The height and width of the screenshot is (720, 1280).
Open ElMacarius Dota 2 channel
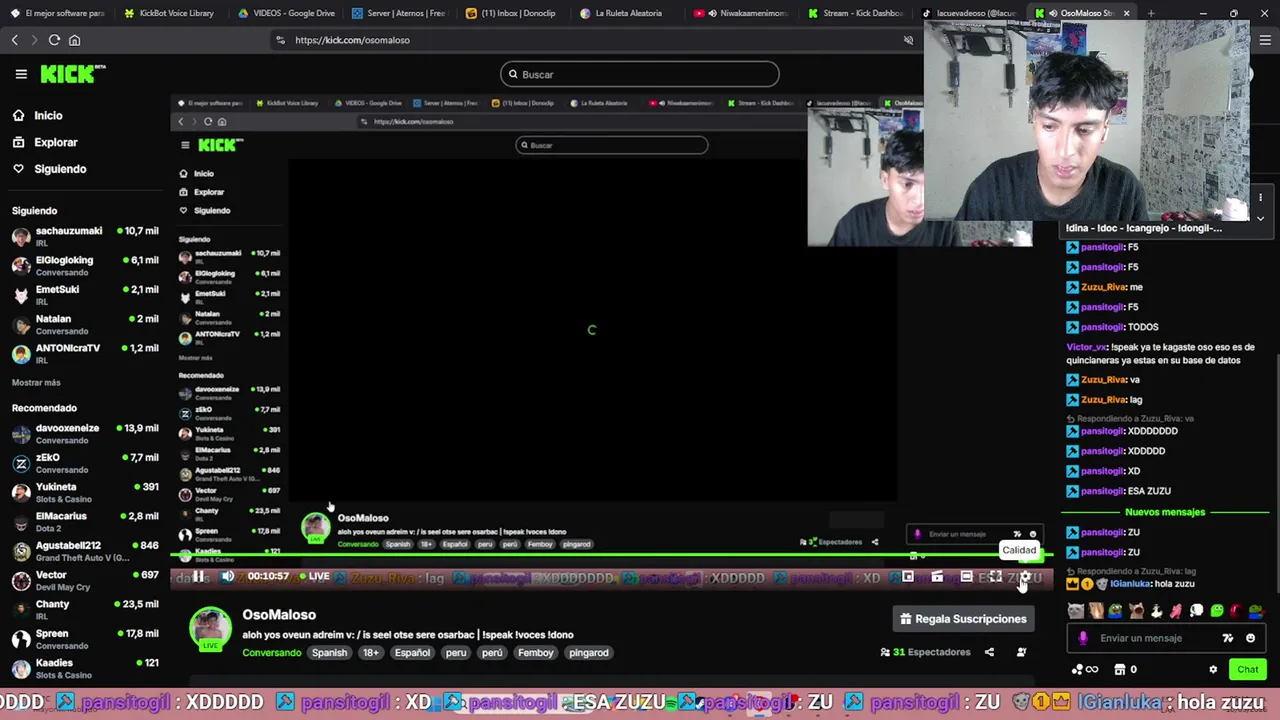coord(85,521)
